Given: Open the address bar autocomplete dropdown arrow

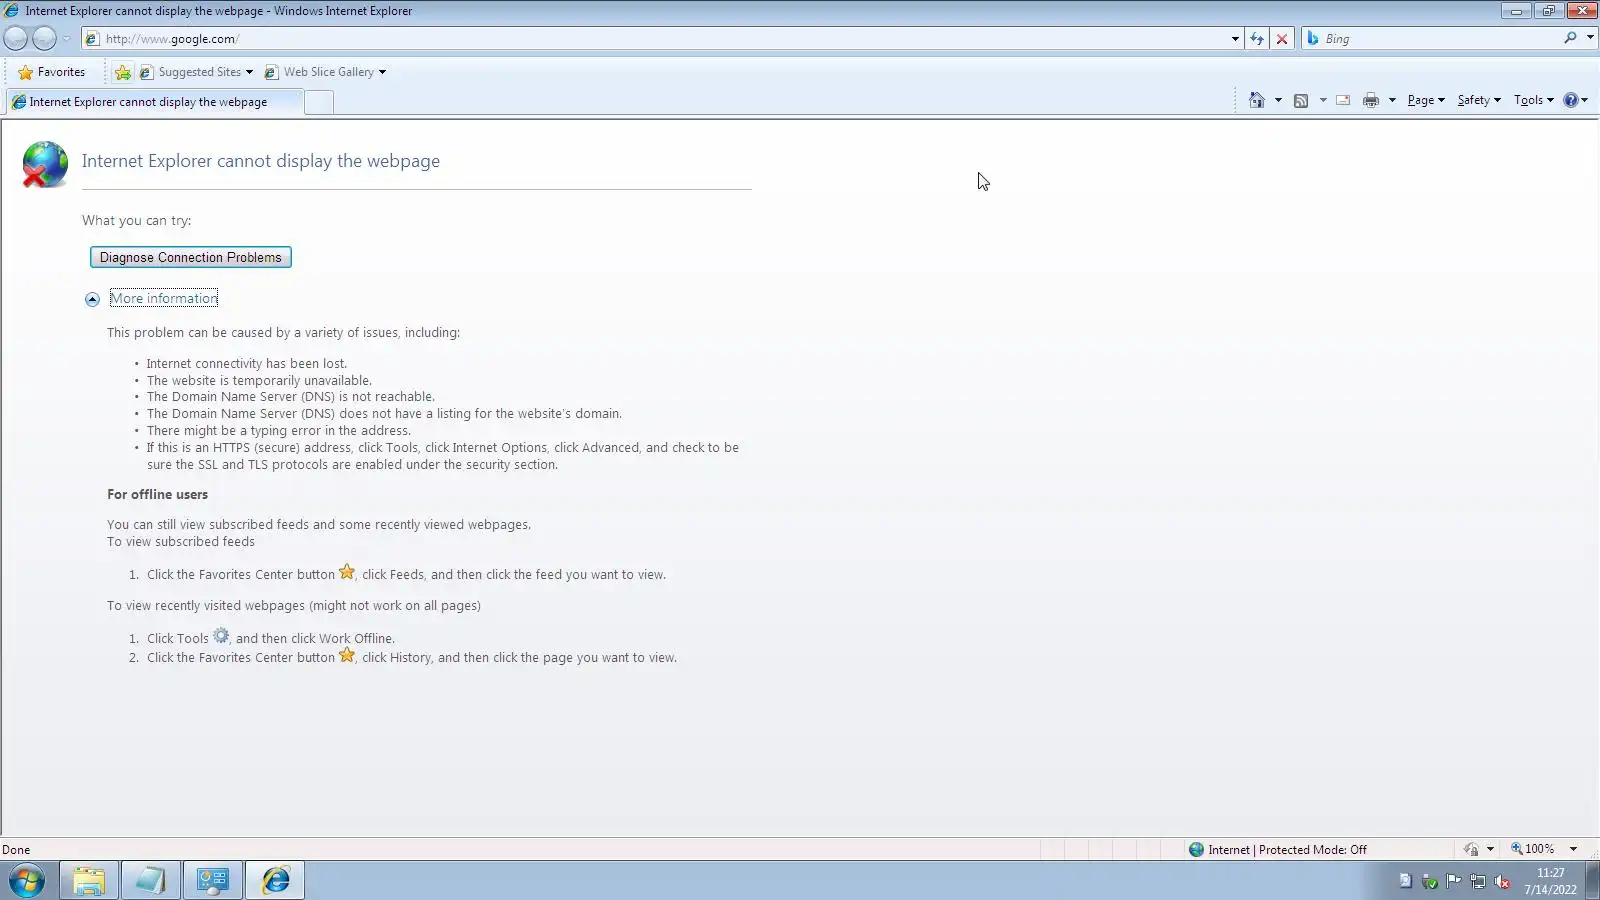Looking at the screenshot, I should coord(1235,39).
